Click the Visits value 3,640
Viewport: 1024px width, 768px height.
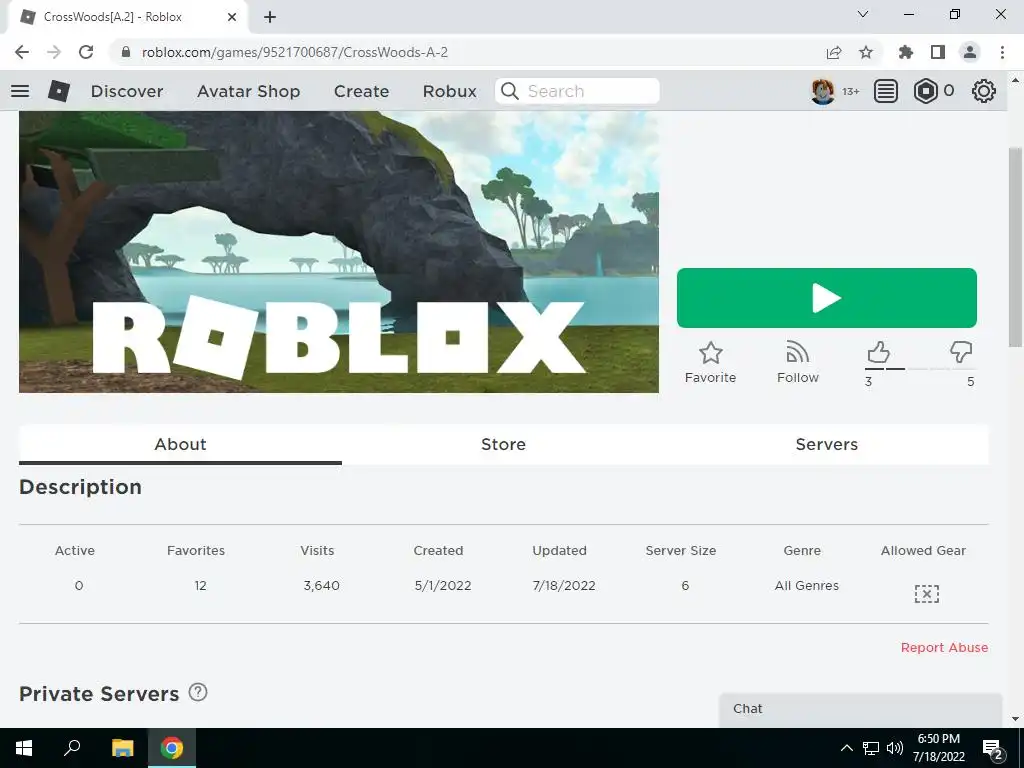[321, 586]
